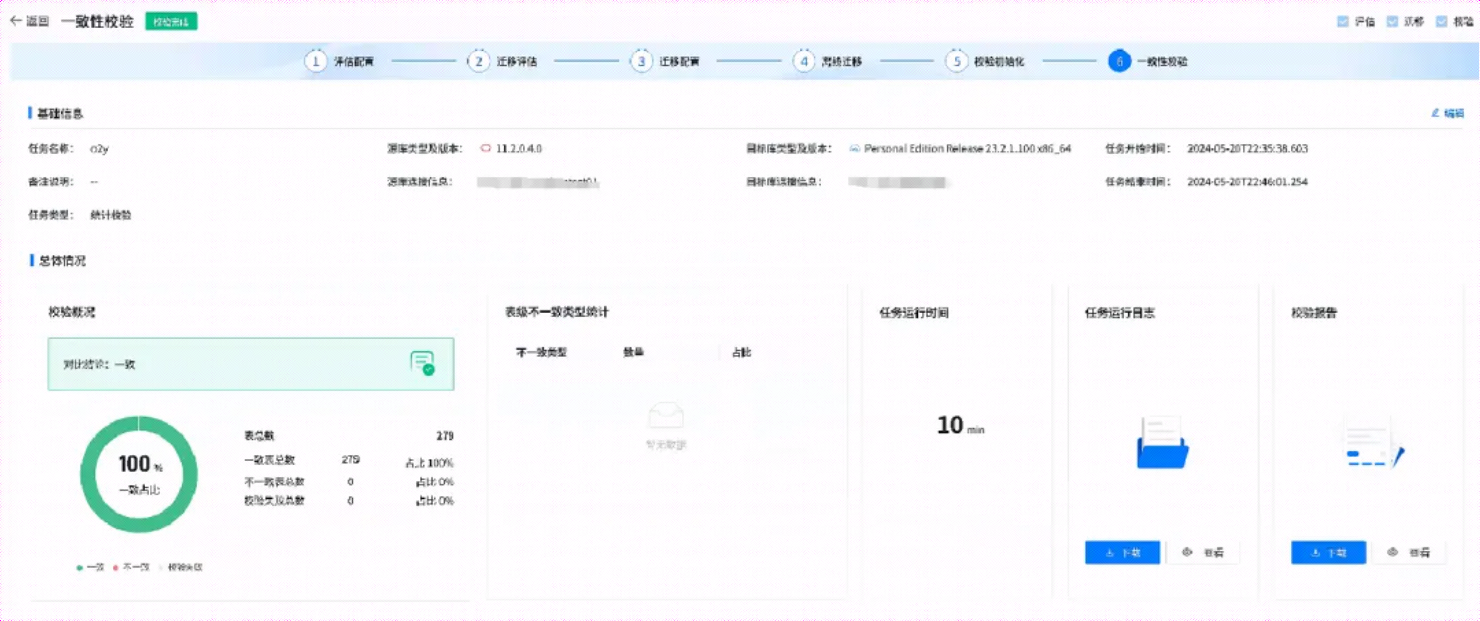Go to step 3 迁移配置

[666, 61]
